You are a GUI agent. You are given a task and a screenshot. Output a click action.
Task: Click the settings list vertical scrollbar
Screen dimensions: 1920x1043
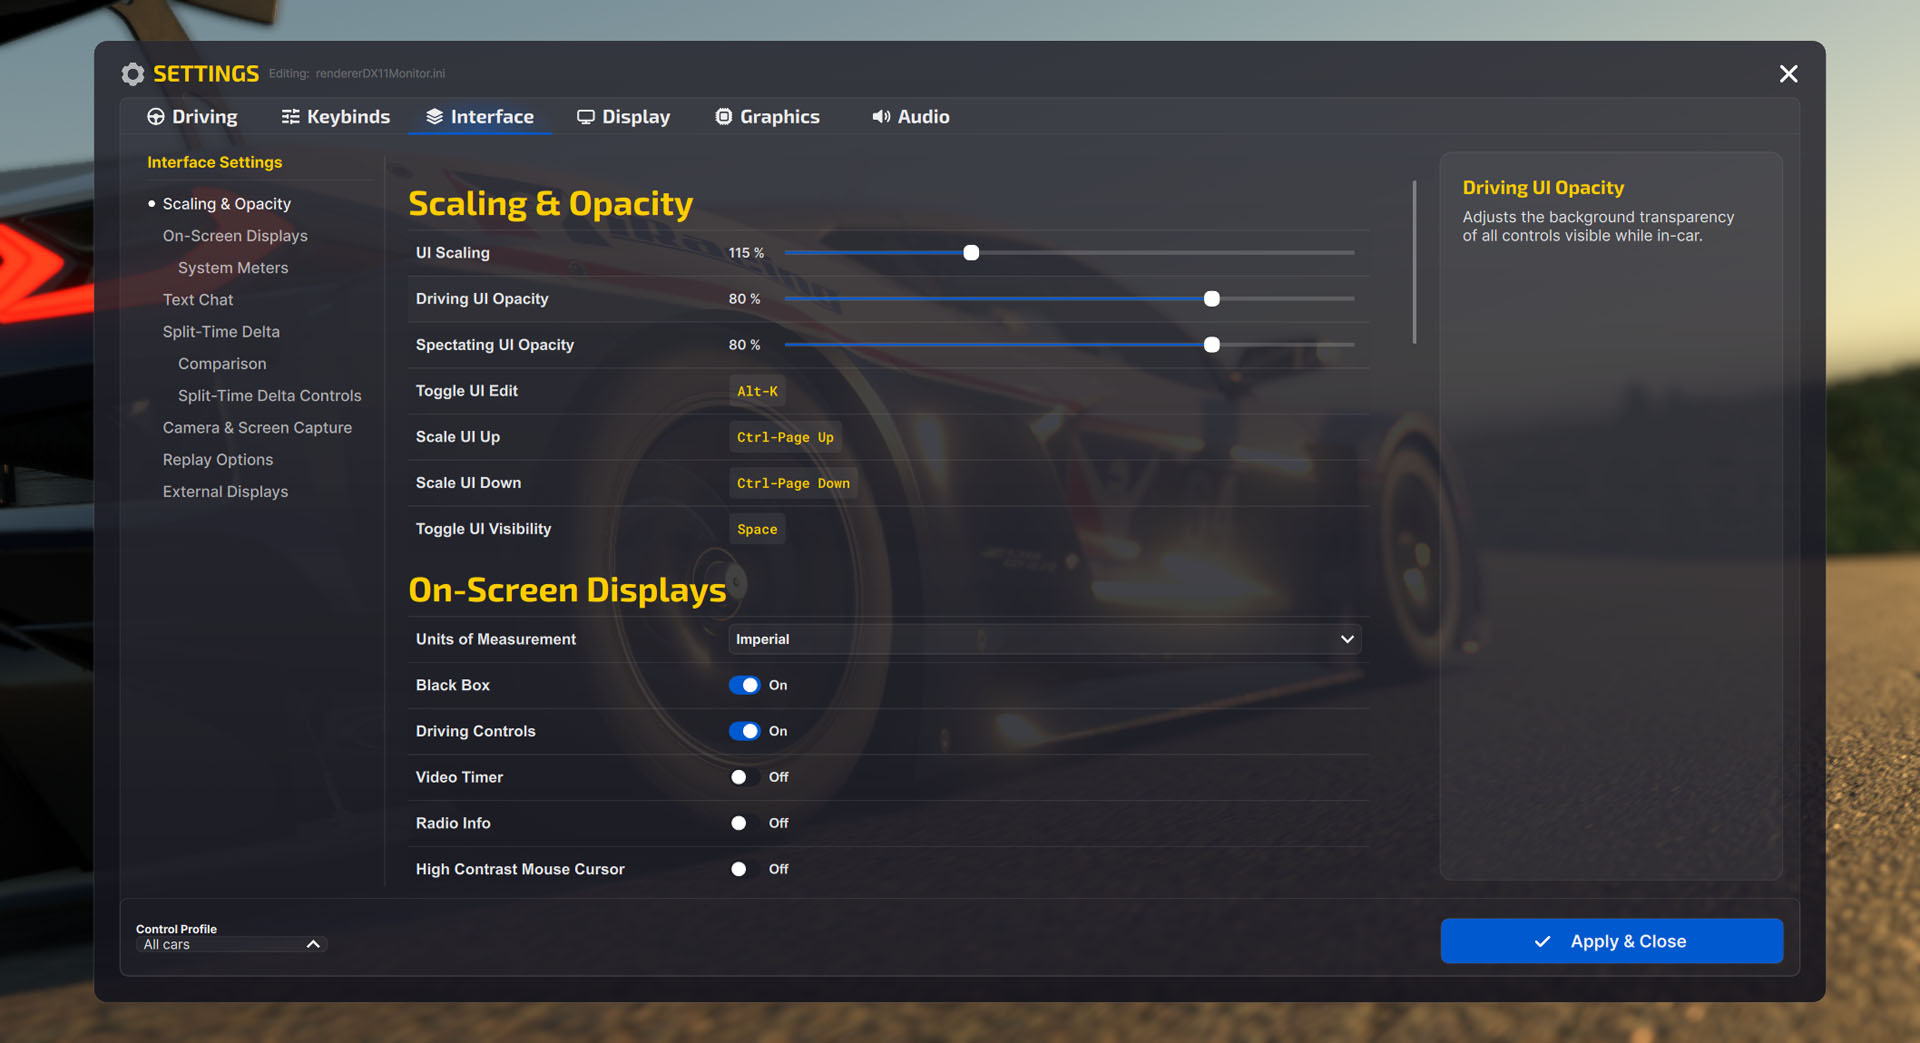pyautogui.click(x=1414, y=262)
